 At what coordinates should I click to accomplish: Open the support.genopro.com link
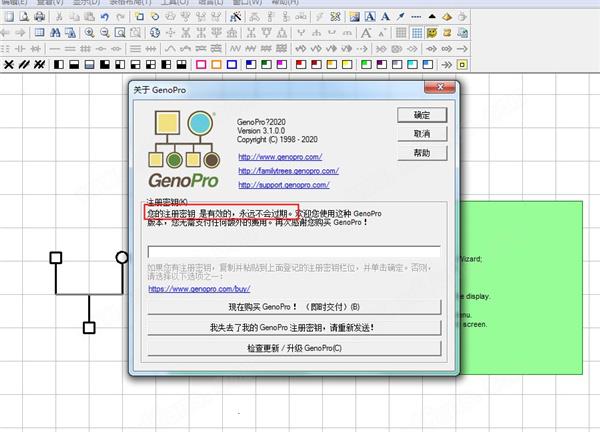(x=284, y=185)
